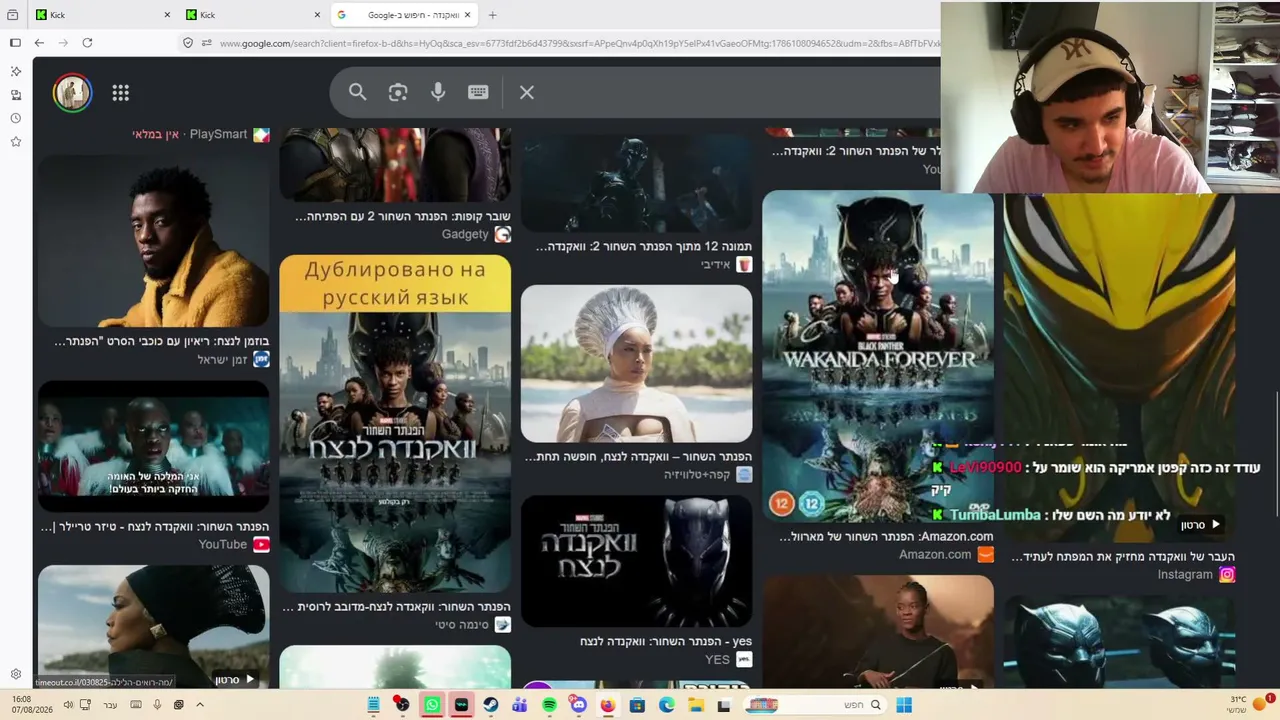
Task: Open WhatsApp from the taskbar
Action: pos(432,705)
